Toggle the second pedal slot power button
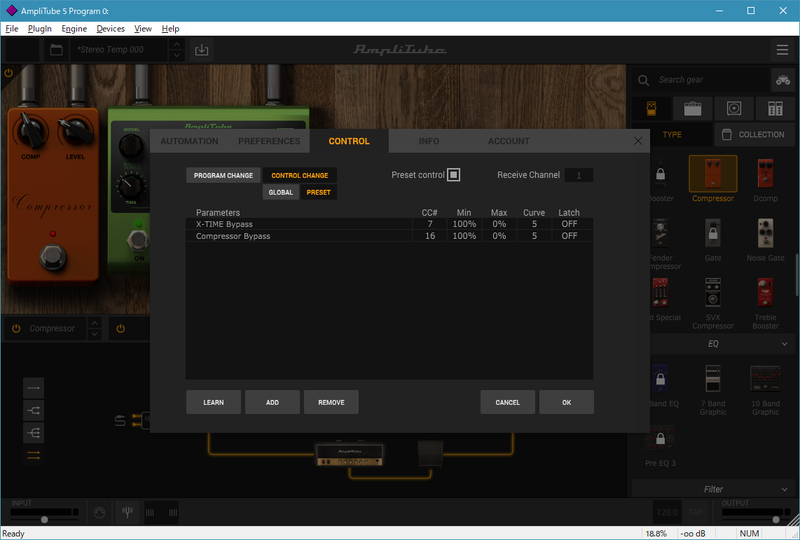The height and width of the screenshot is (540, 800). [120, 328]
